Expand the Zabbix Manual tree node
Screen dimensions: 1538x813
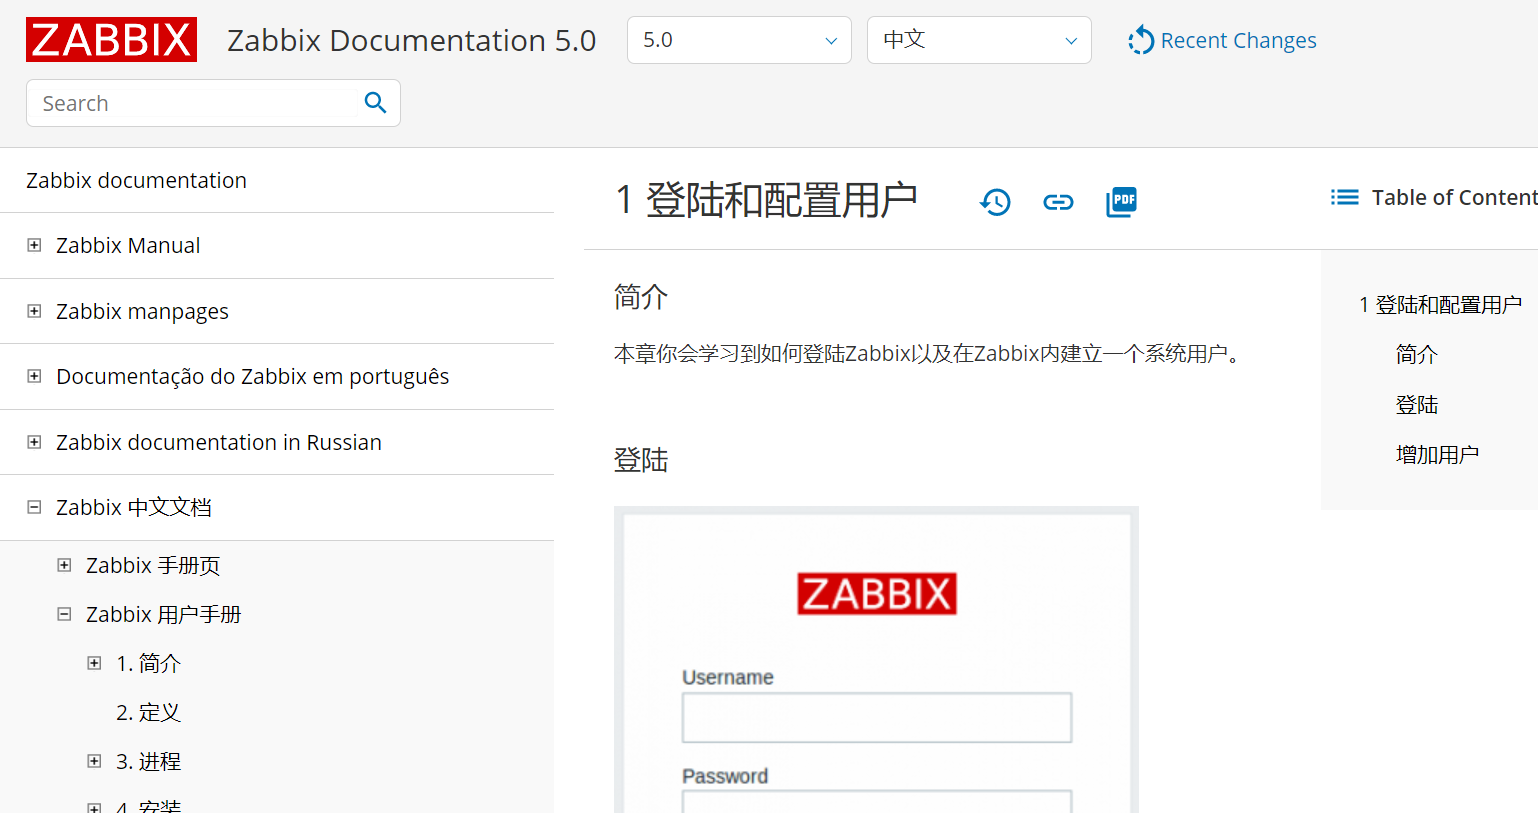click(34, 245)
